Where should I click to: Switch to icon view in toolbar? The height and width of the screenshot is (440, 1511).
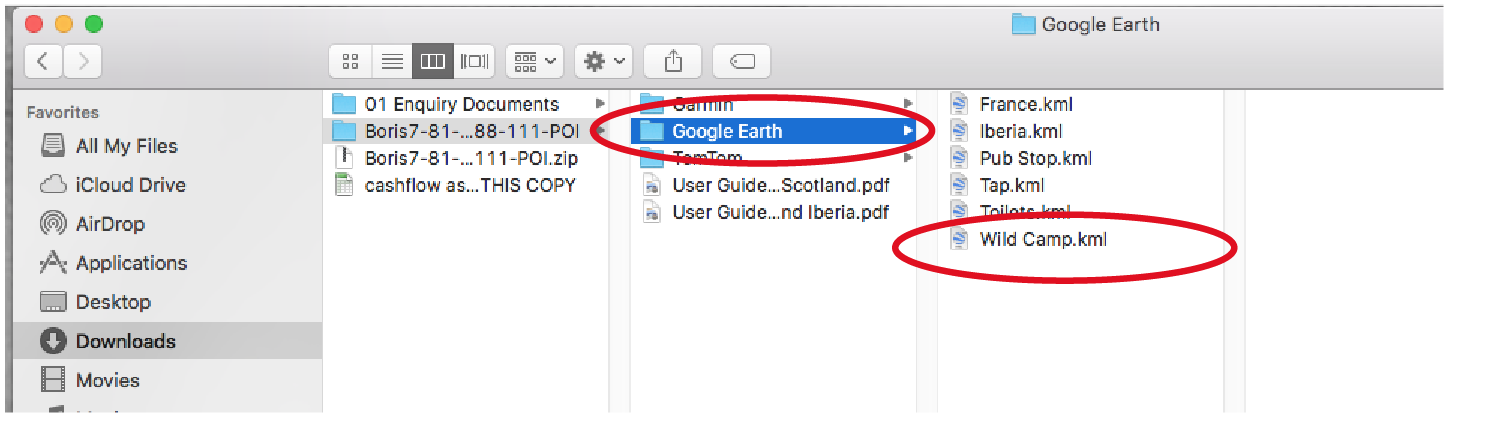tap(350, 62)
